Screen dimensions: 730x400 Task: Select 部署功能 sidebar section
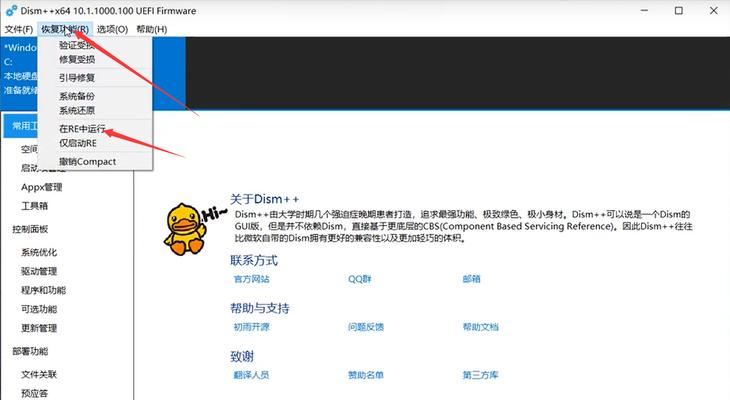click(30, 351)
